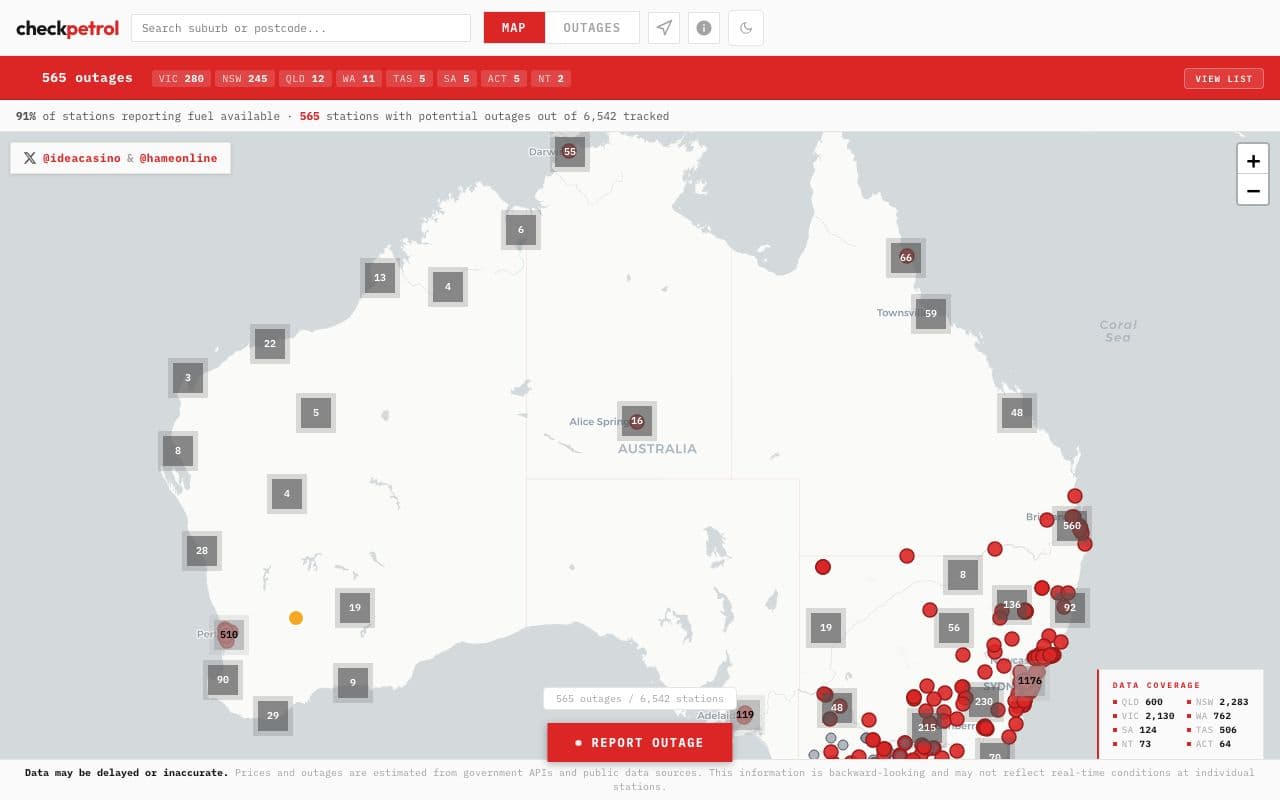This screenshot has width=1280, height=800.
Task: Click the checkpetrol logo
Action: [67, 28]
